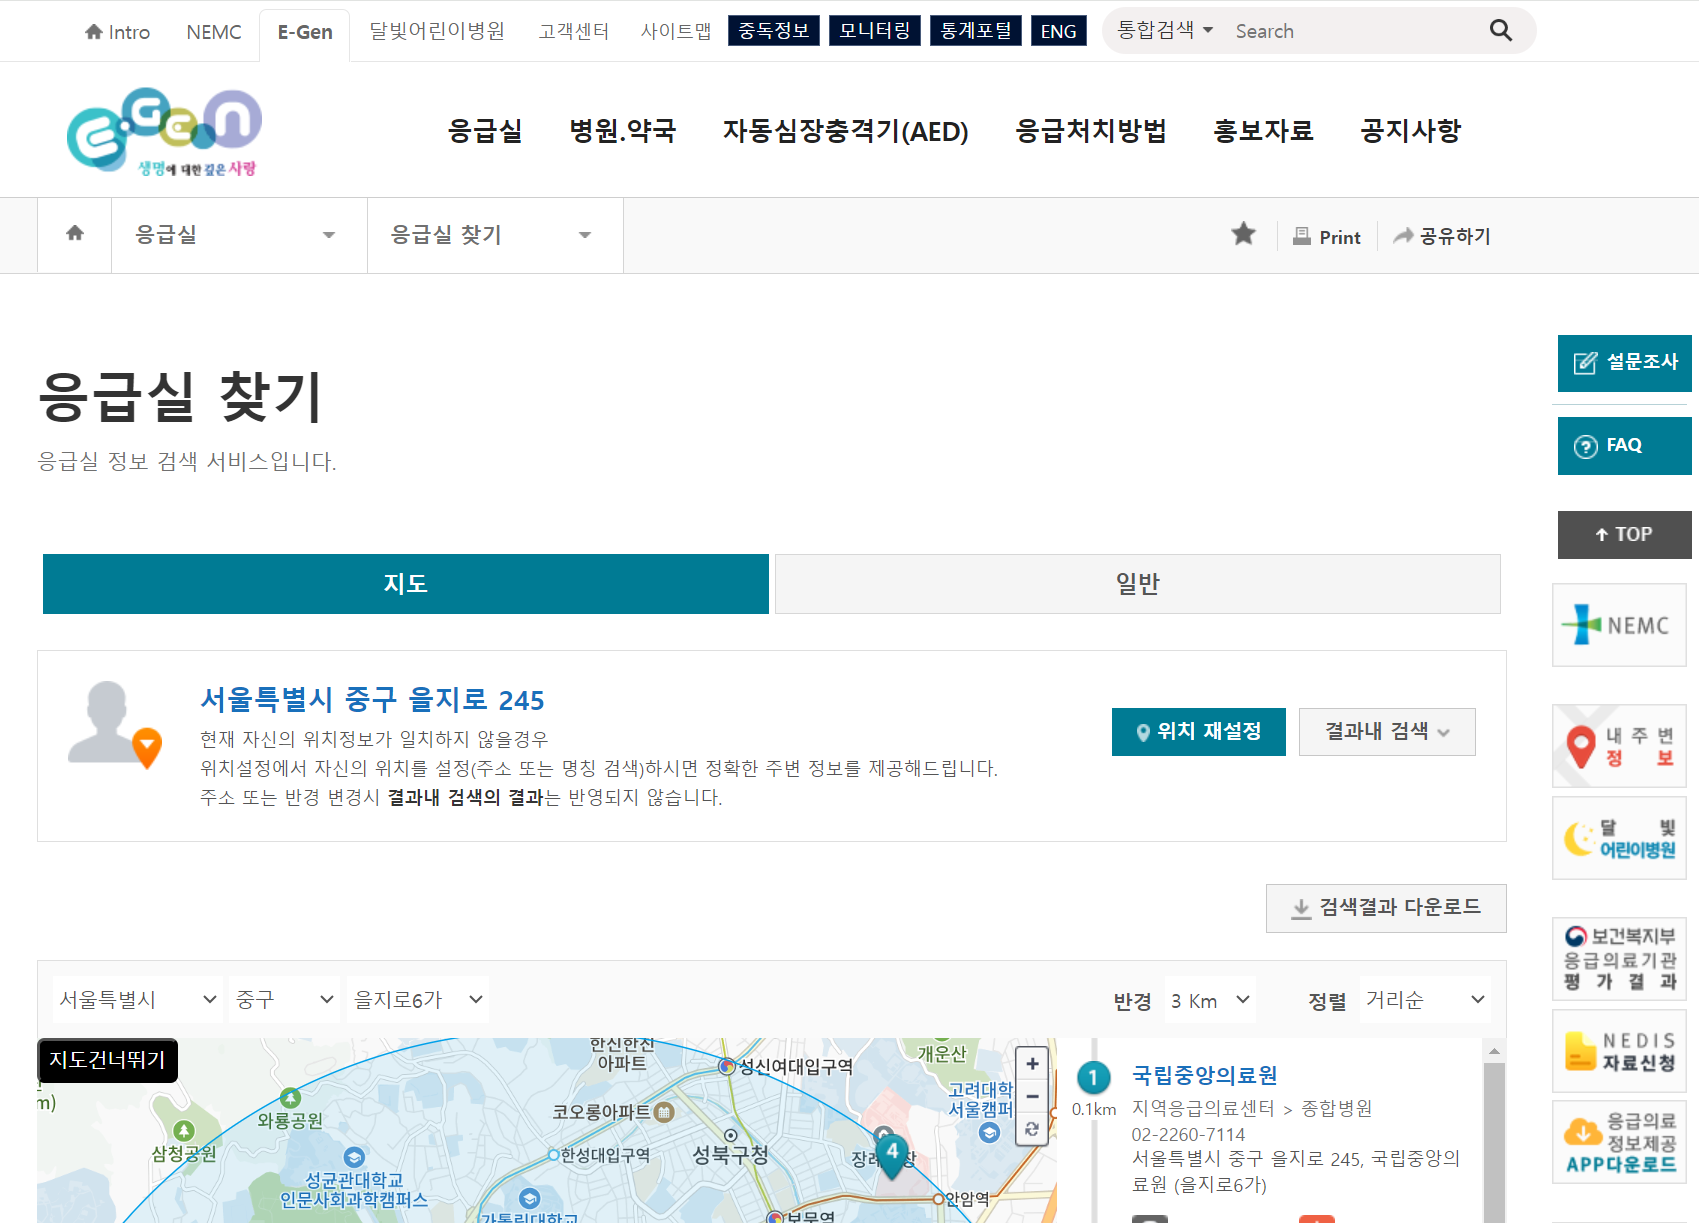Click the Print icon button
The width and height of the screenshot is (1699, 1223).
pos(1327,237)
